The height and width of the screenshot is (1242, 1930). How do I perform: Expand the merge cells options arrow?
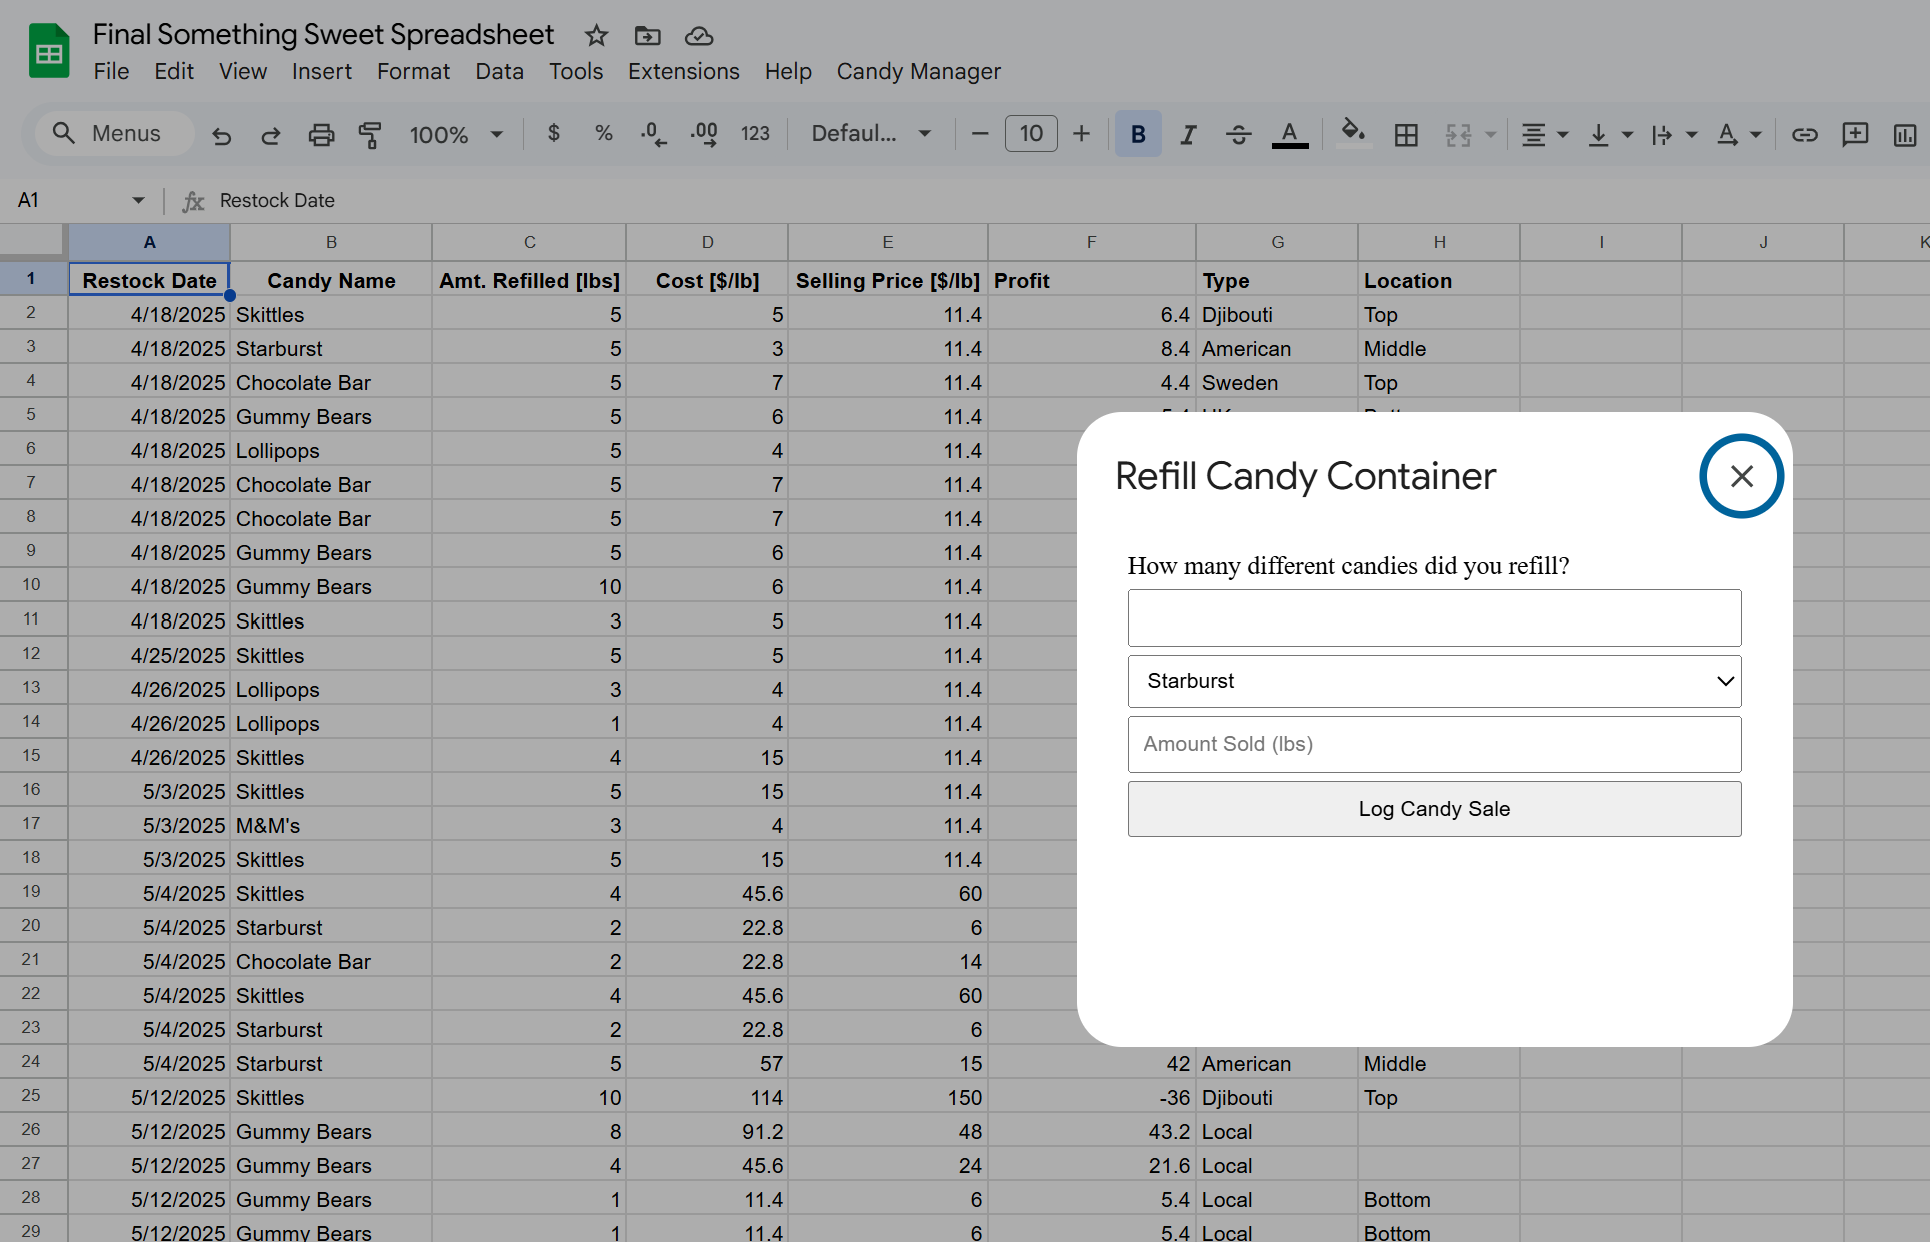pyautogui.click(x=1491, y=134)
